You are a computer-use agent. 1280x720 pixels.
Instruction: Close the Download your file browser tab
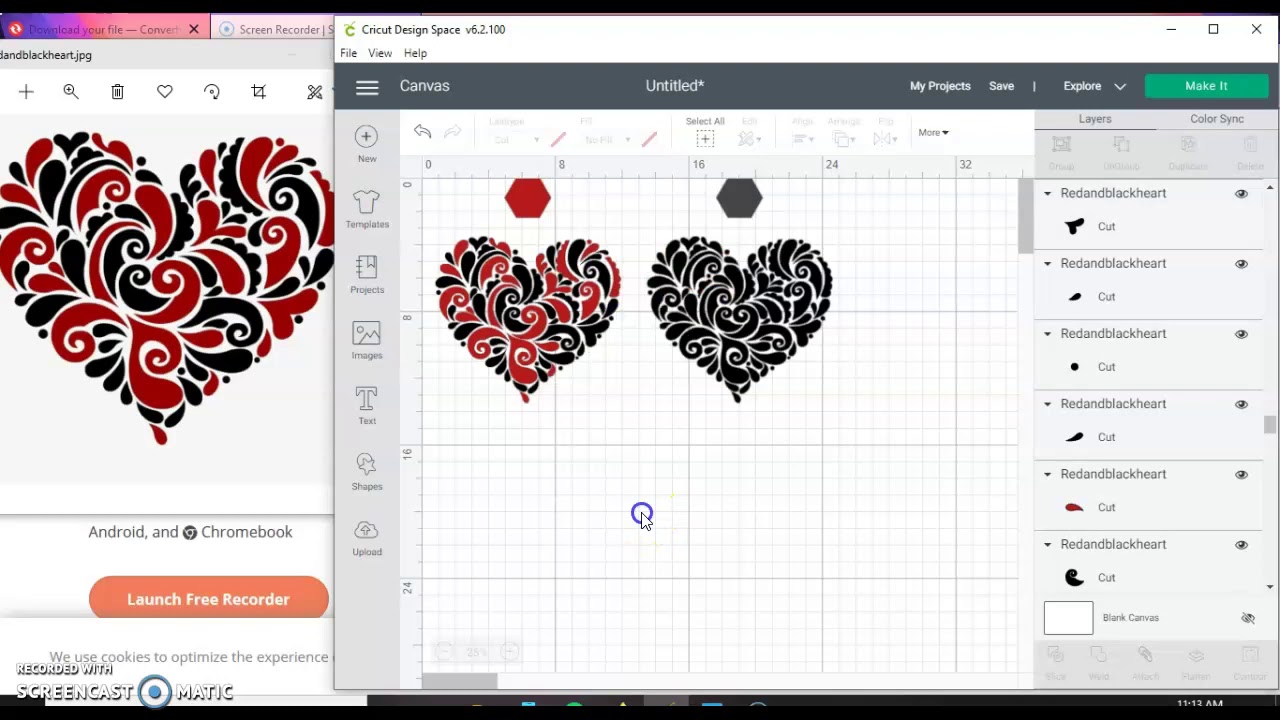coord(194,29)
